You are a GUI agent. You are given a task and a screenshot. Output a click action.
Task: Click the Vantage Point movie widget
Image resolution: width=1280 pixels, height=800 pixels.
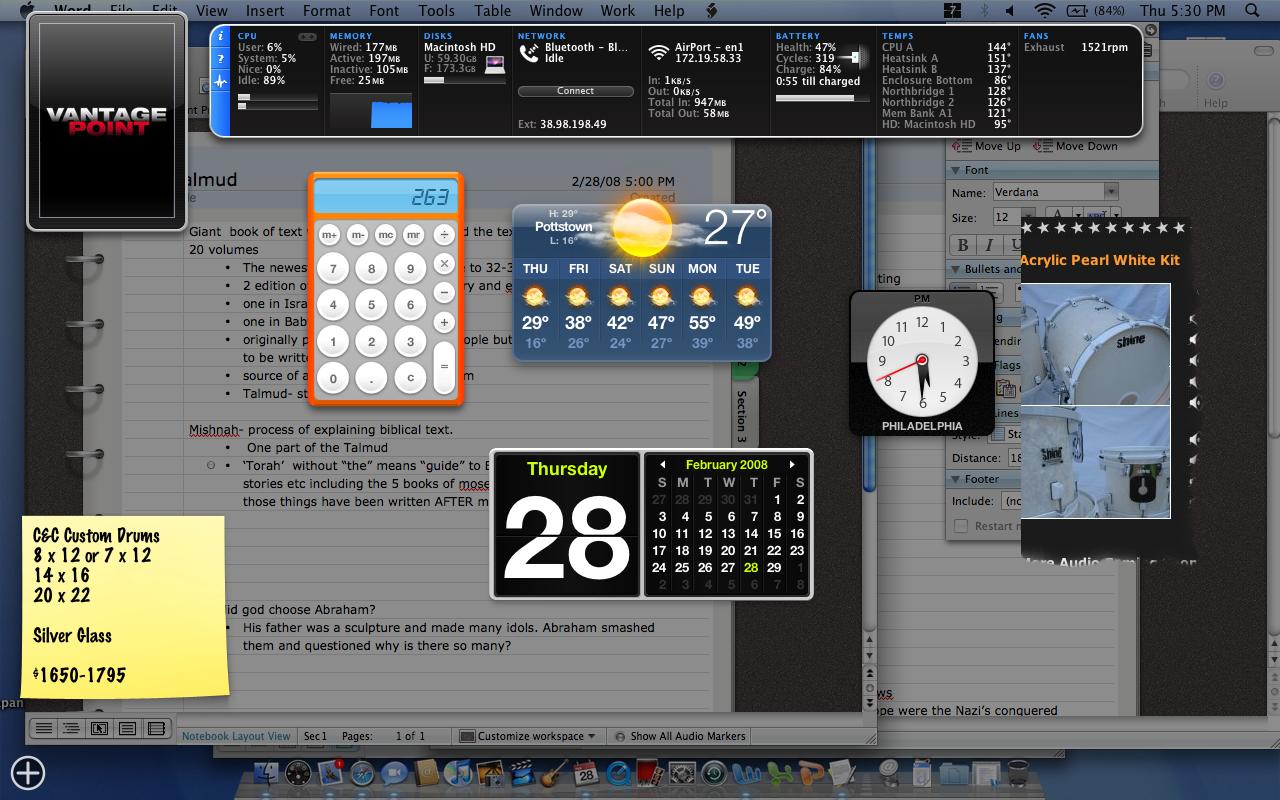coord(106,121)
